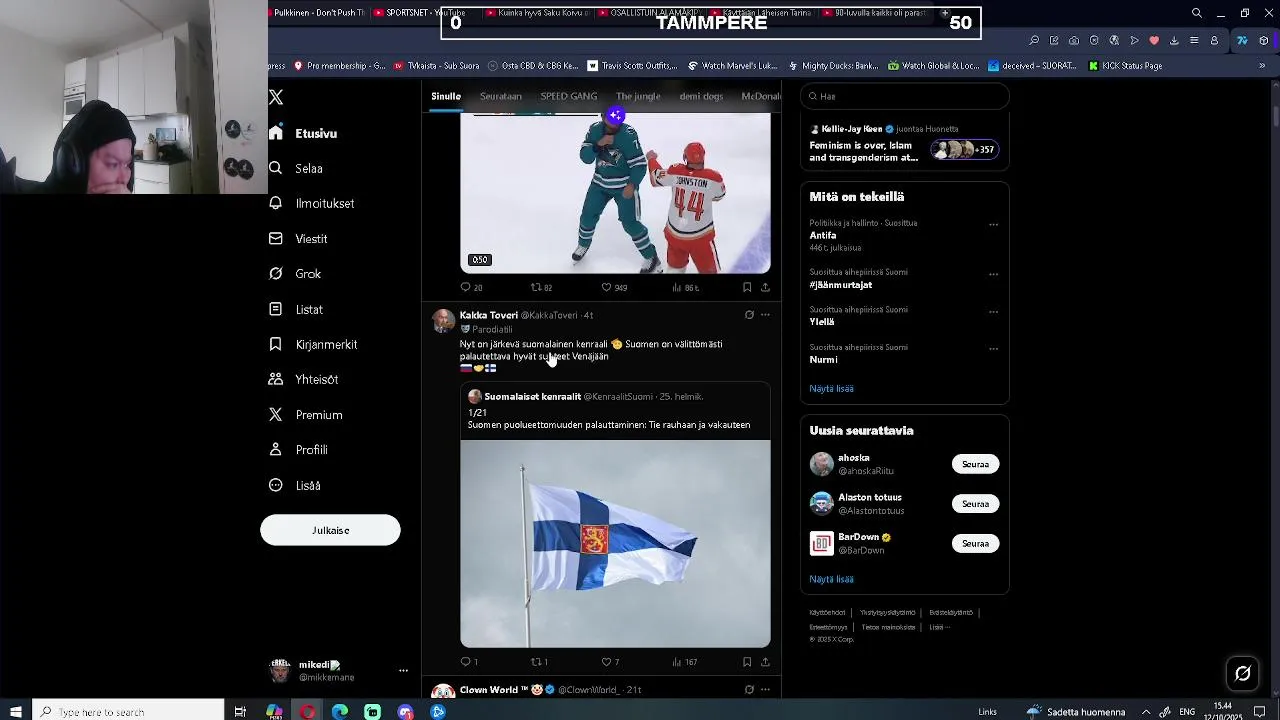The image size is (1280, 720).
Task: Share the Kakka Toveri post
Action: tap(765, 662)
